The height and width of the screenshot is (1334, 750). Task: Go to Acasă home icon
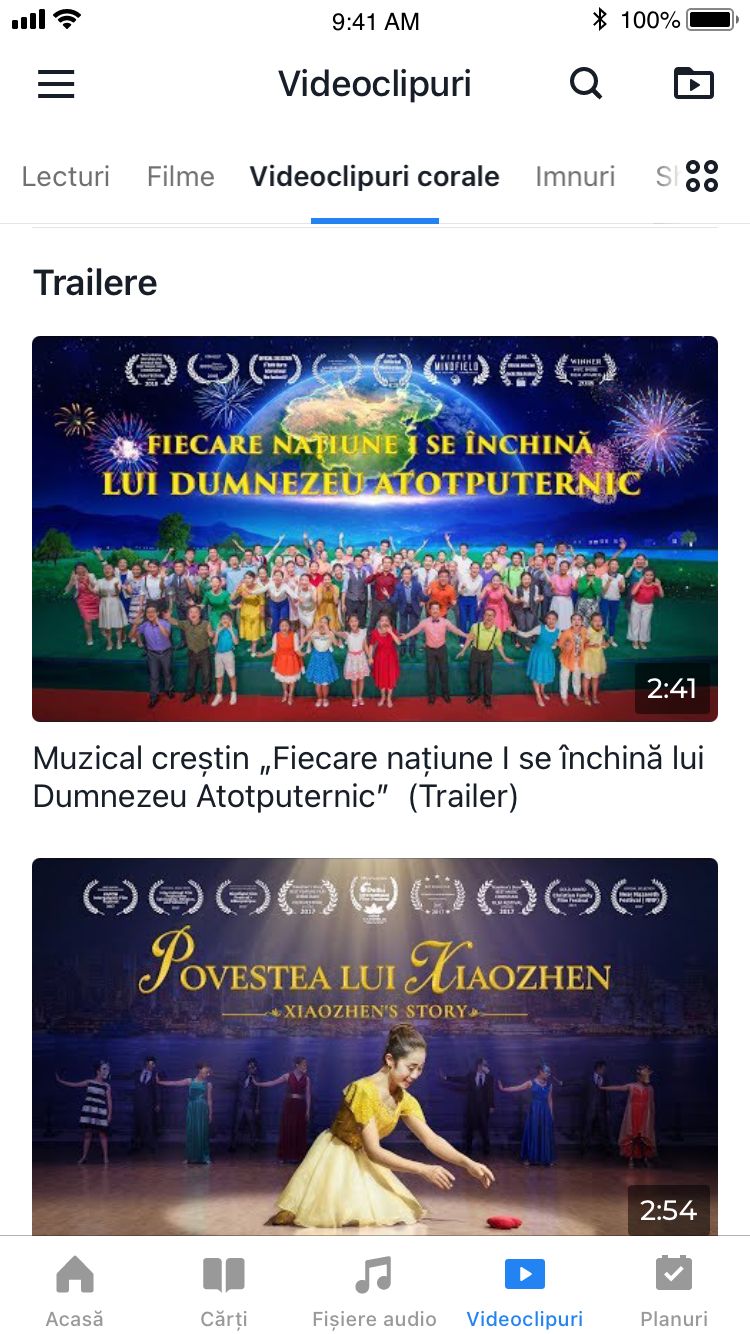coord(75,1274)
